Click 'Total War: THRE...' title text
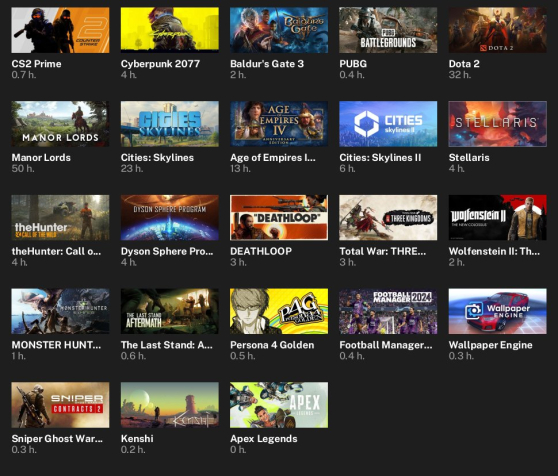The width and height of the screenshot is (558, 476). click(x=383, y=251)
